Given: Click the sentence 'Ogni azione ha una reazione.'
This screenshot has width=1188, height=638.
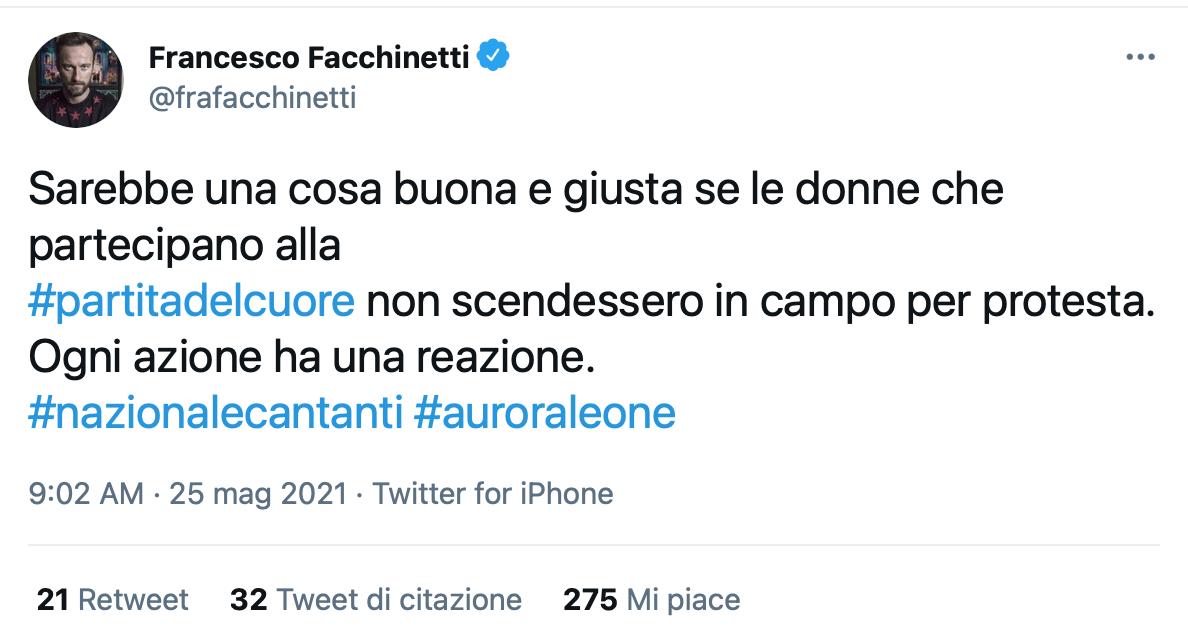Looking at the screenshot, I should pos(312,357).
